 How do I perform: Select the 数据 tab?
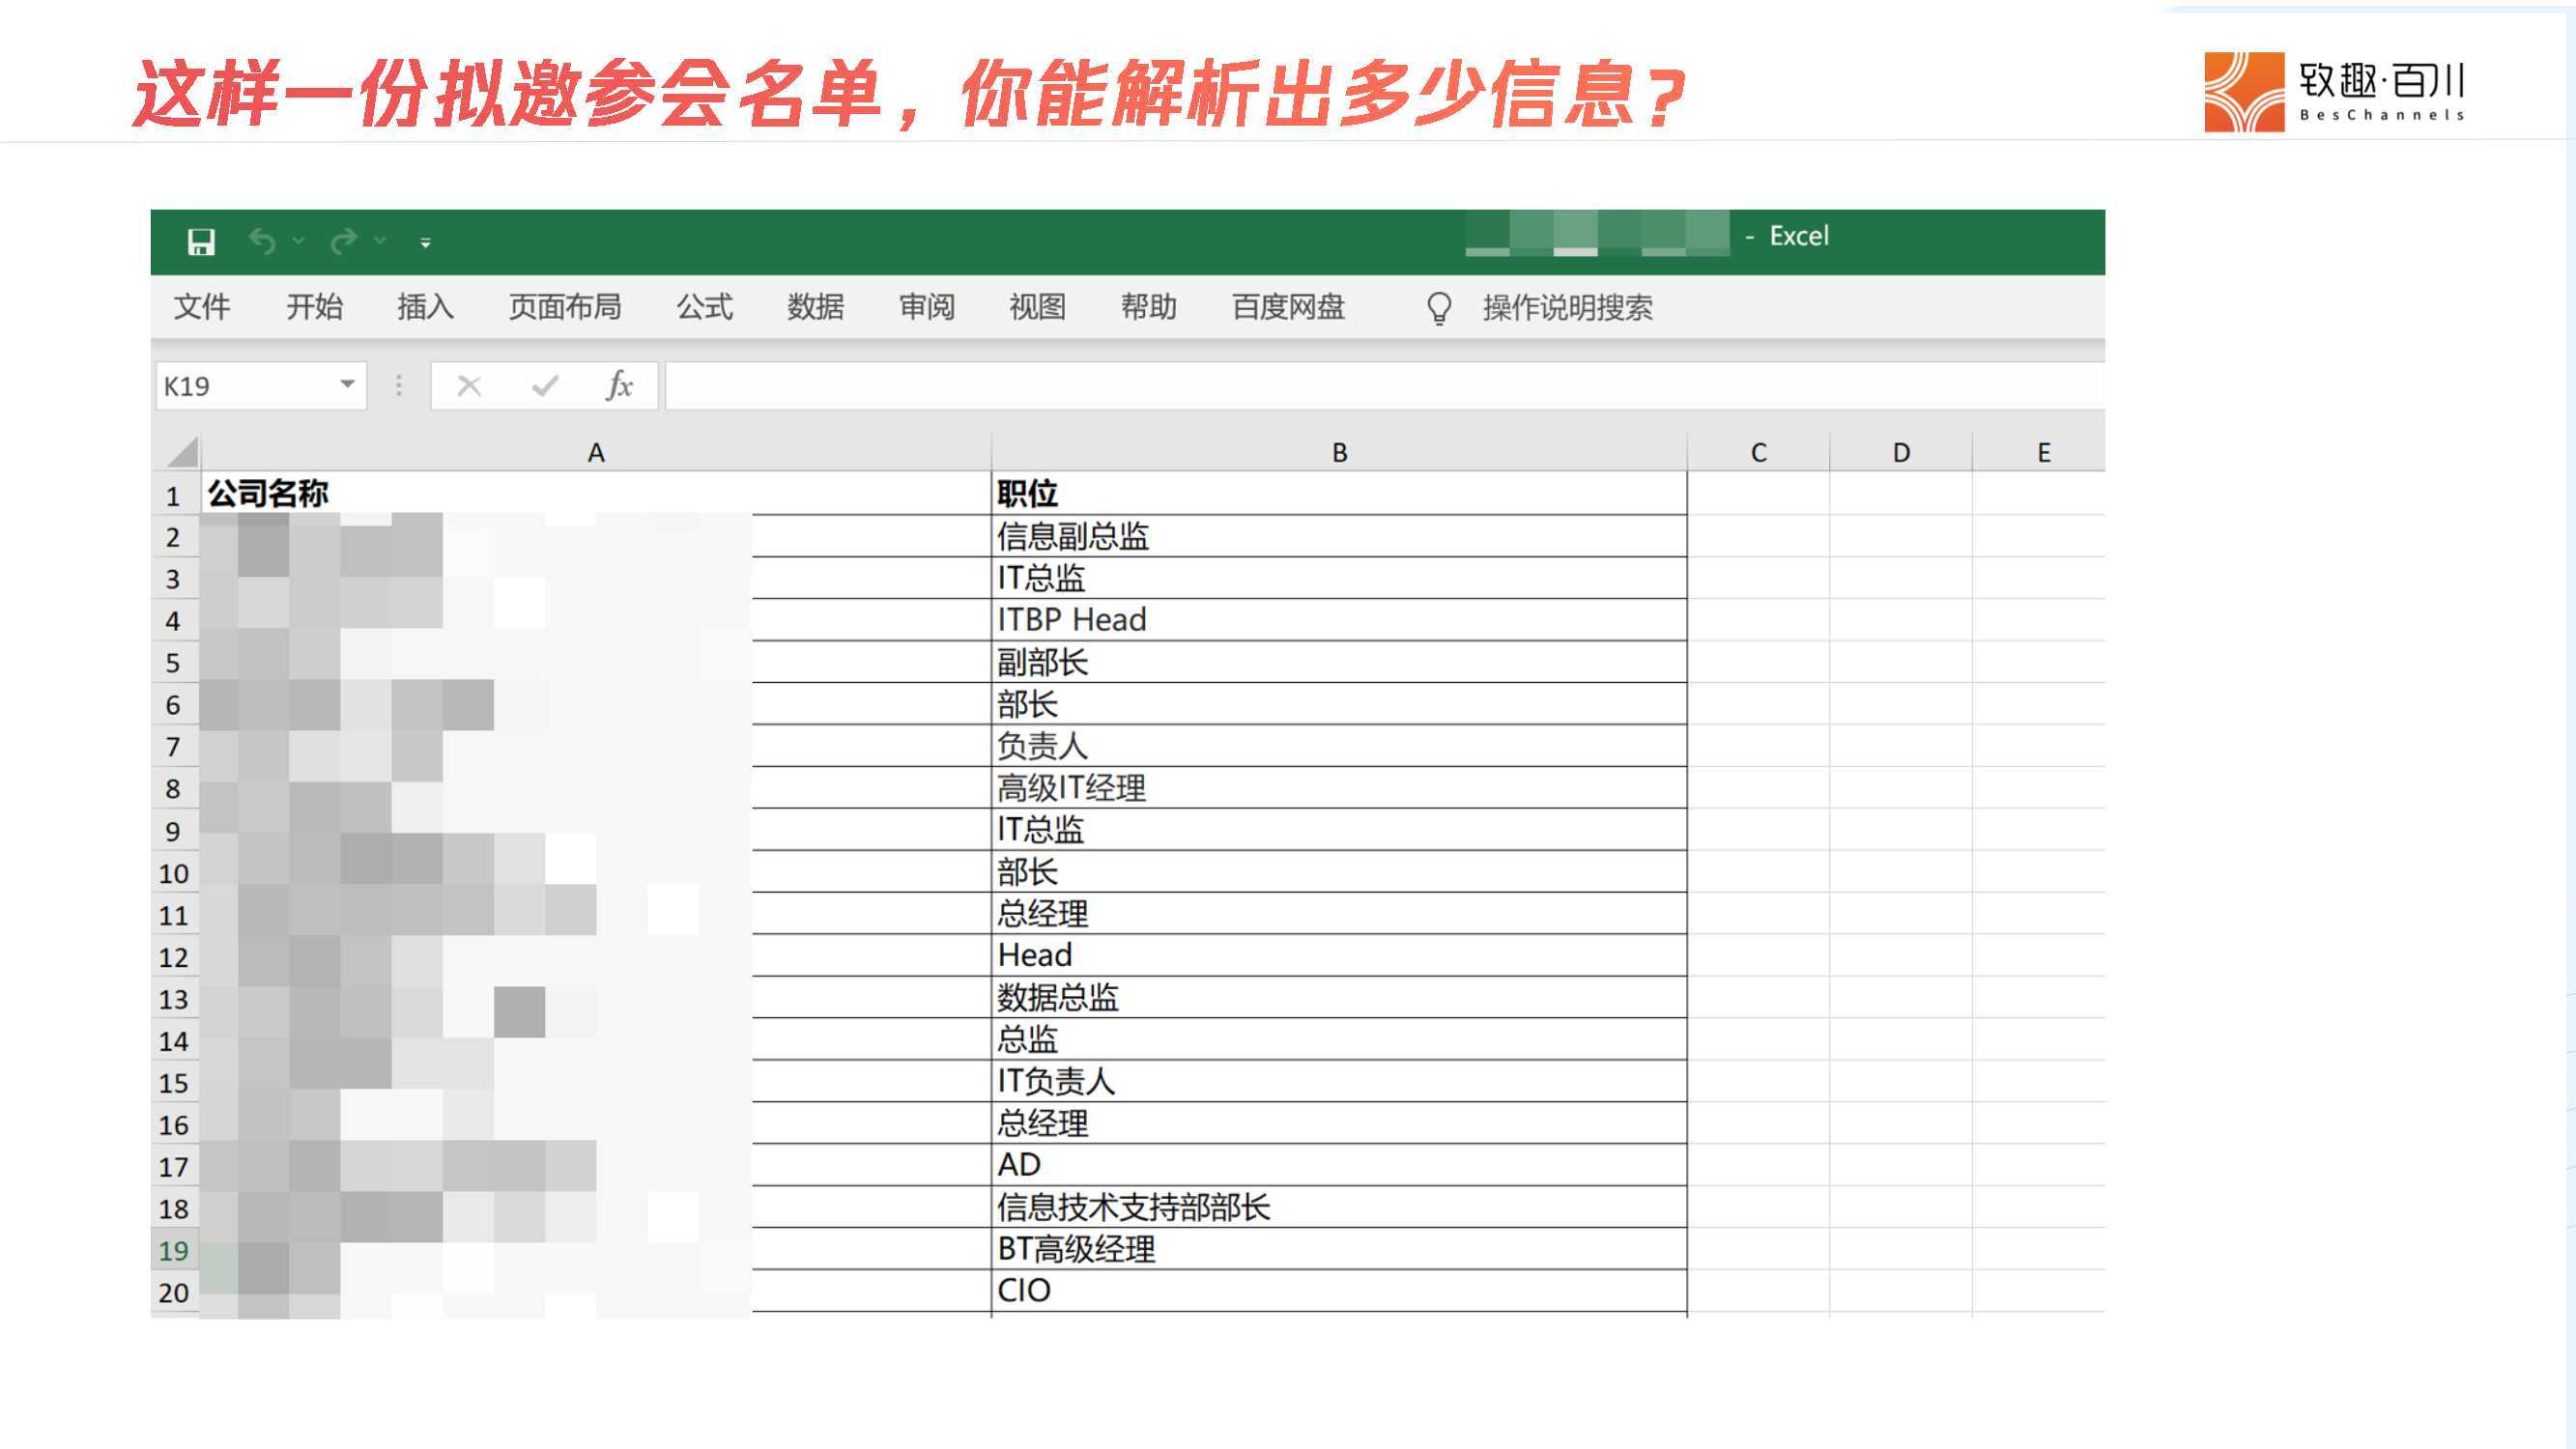coord(815,307)
